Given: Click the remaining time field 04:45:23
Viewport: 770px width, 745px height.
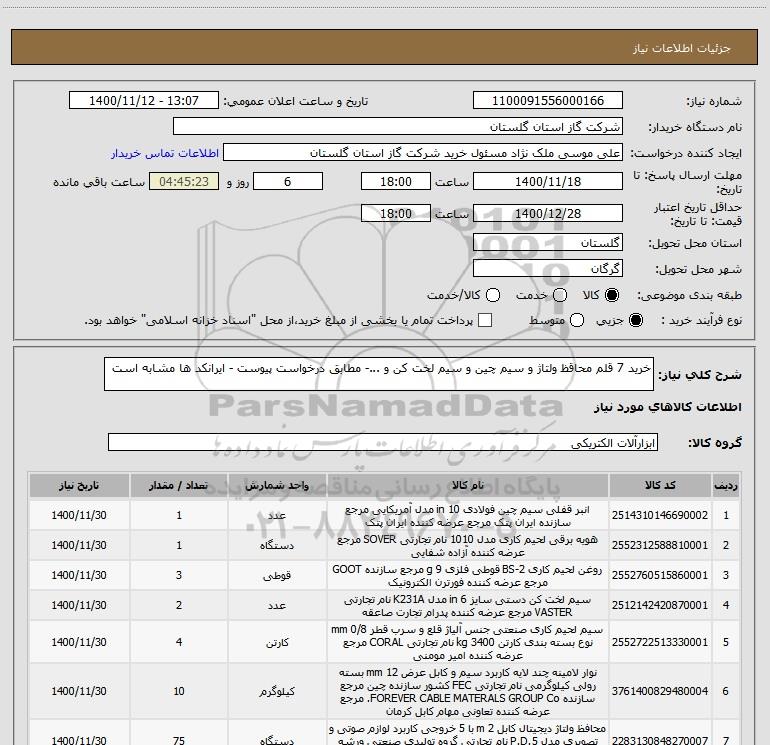Looking at the screenshot, I should (184, 182).
